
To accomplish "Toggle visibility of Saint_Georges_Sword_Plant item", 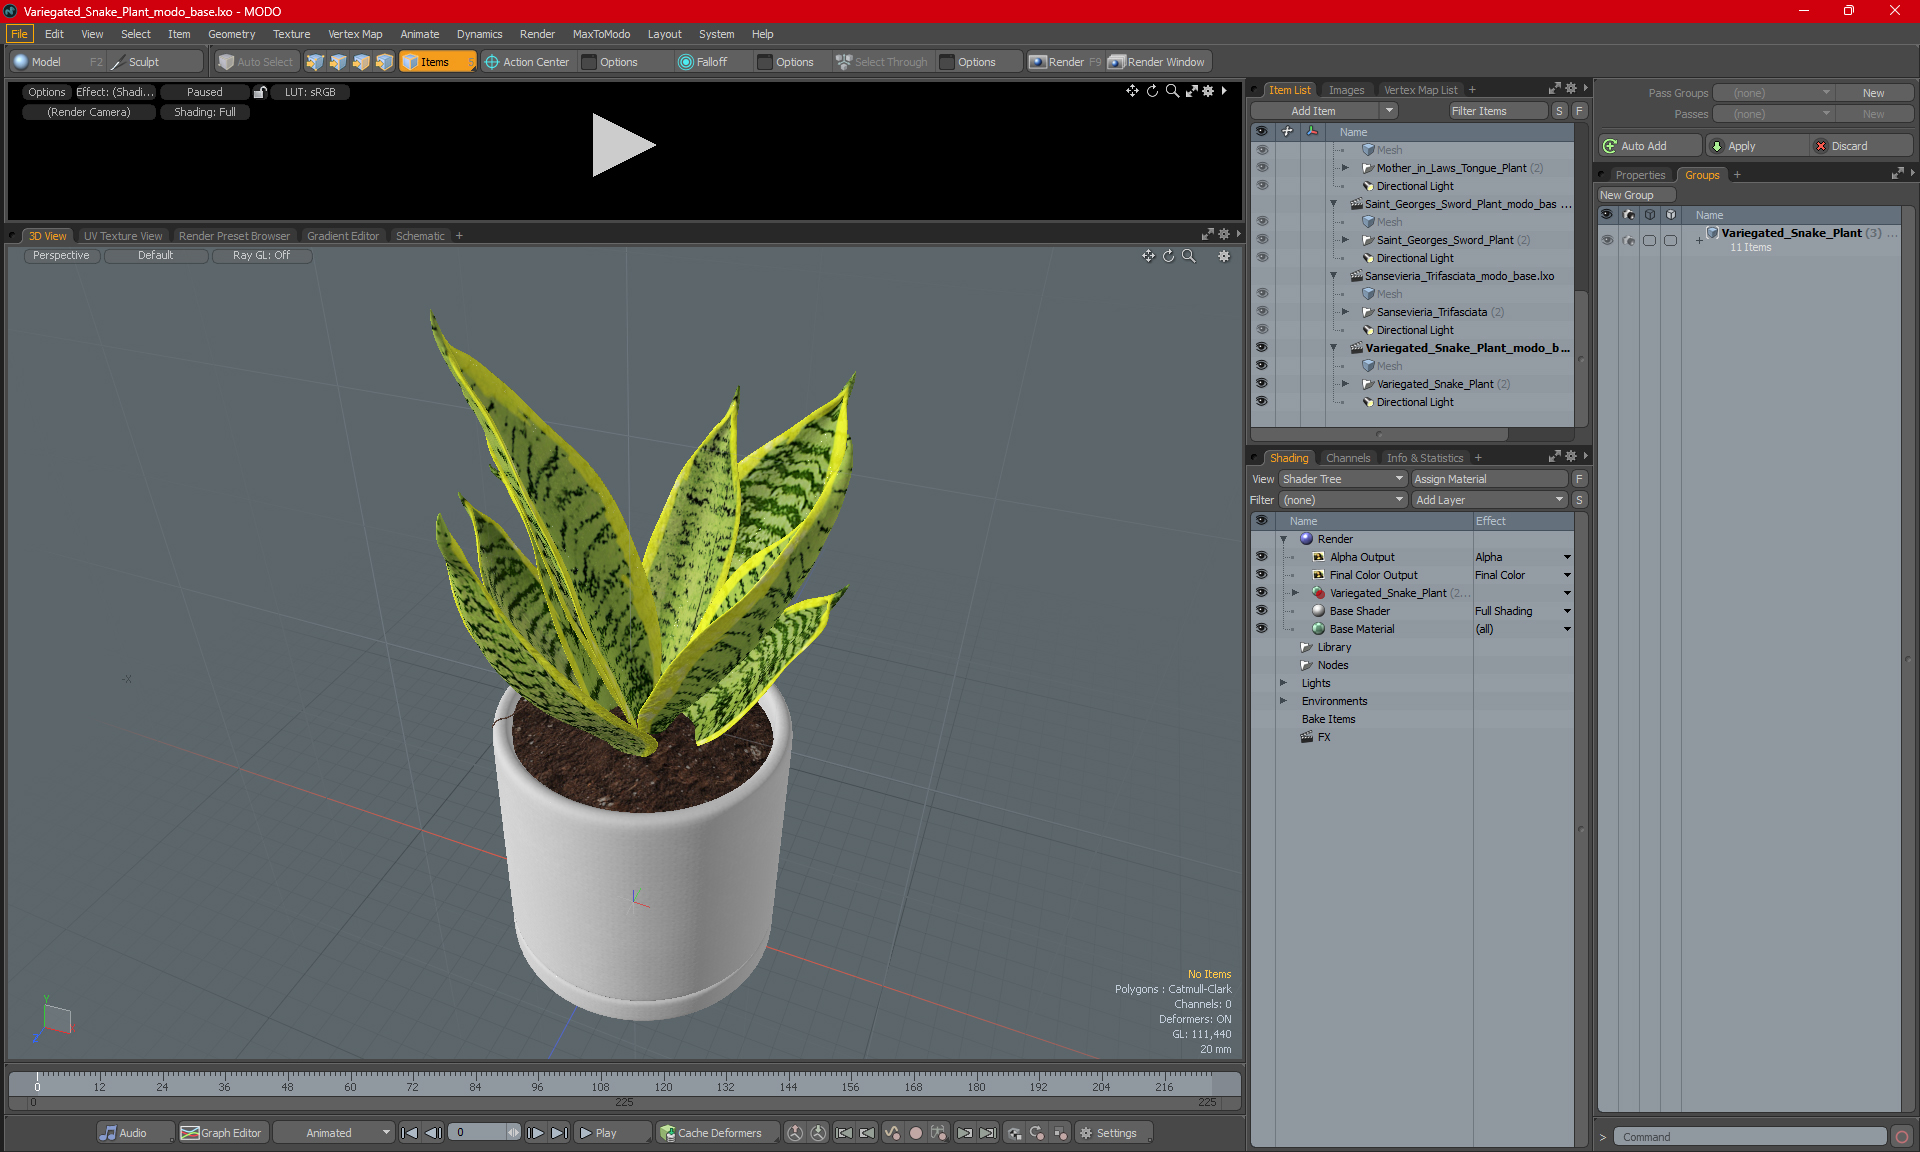I will [x=1262, y=240].
